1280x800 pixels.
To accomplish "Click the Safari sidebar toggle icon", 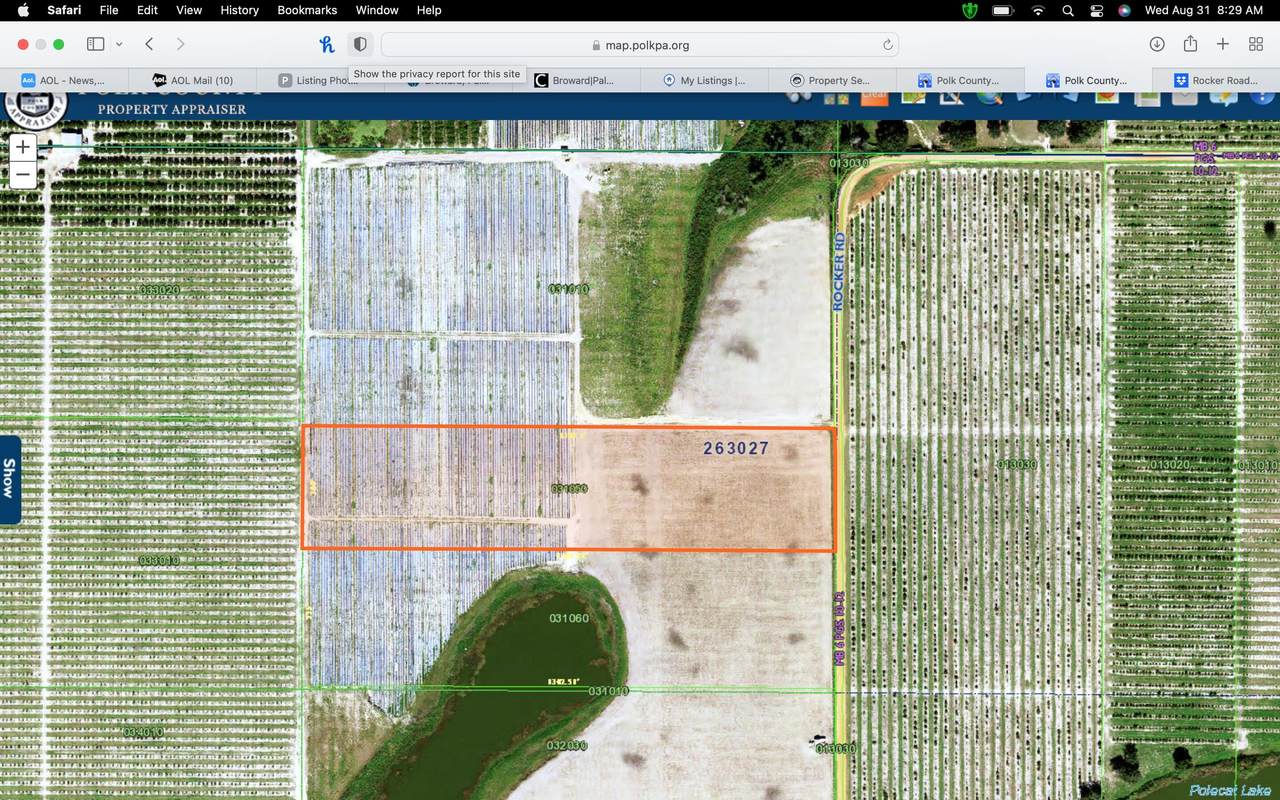I will point(96,44).
